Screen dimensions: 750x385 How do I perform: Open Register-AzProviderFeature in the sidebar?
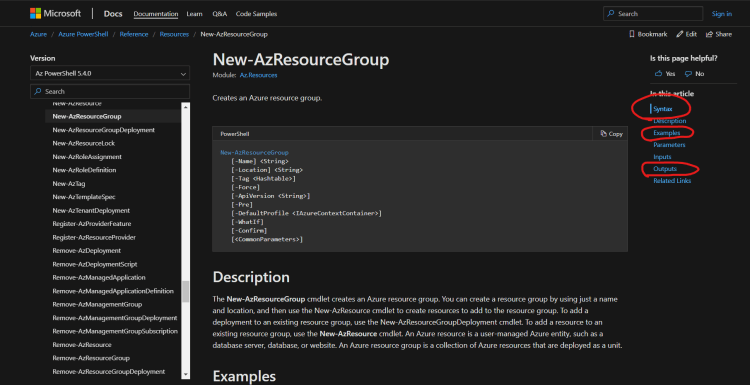[x=92, y=224]
